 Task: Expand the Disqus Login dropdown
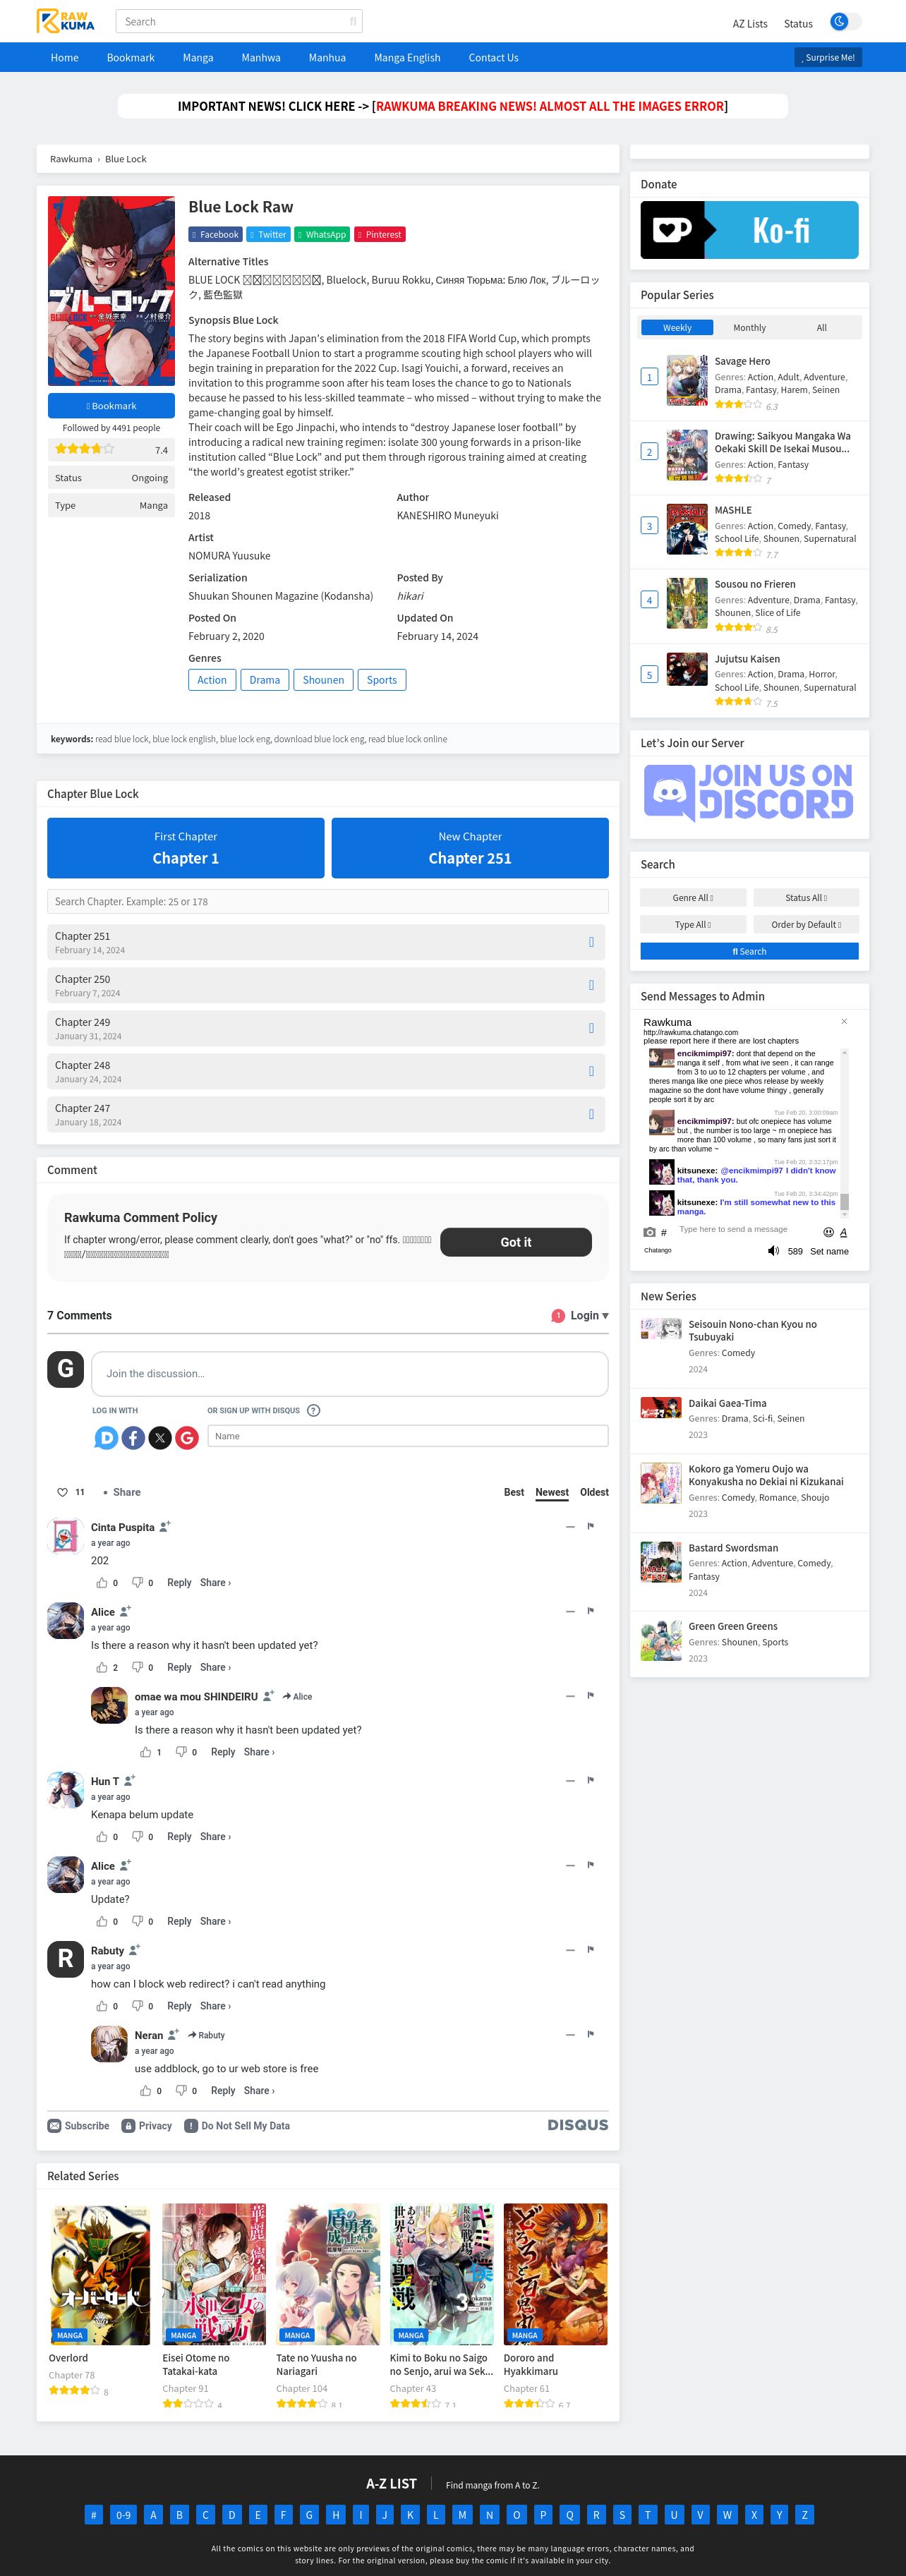pos(589,1315)
